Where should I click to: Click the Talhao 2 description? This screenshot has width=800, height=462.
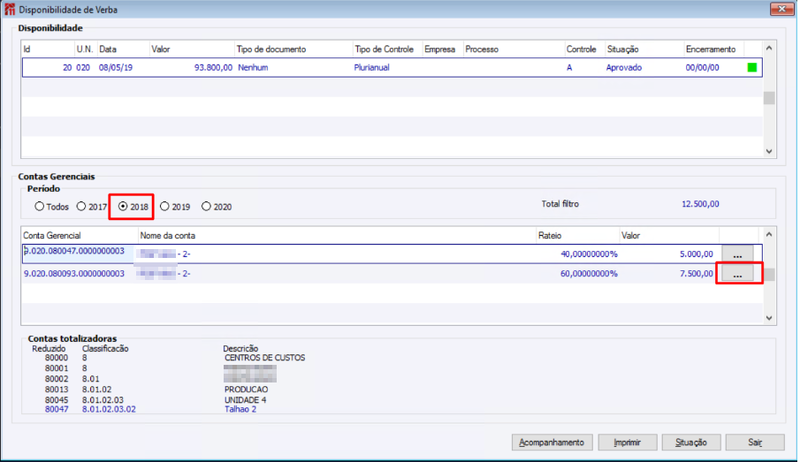coord(240,409)
